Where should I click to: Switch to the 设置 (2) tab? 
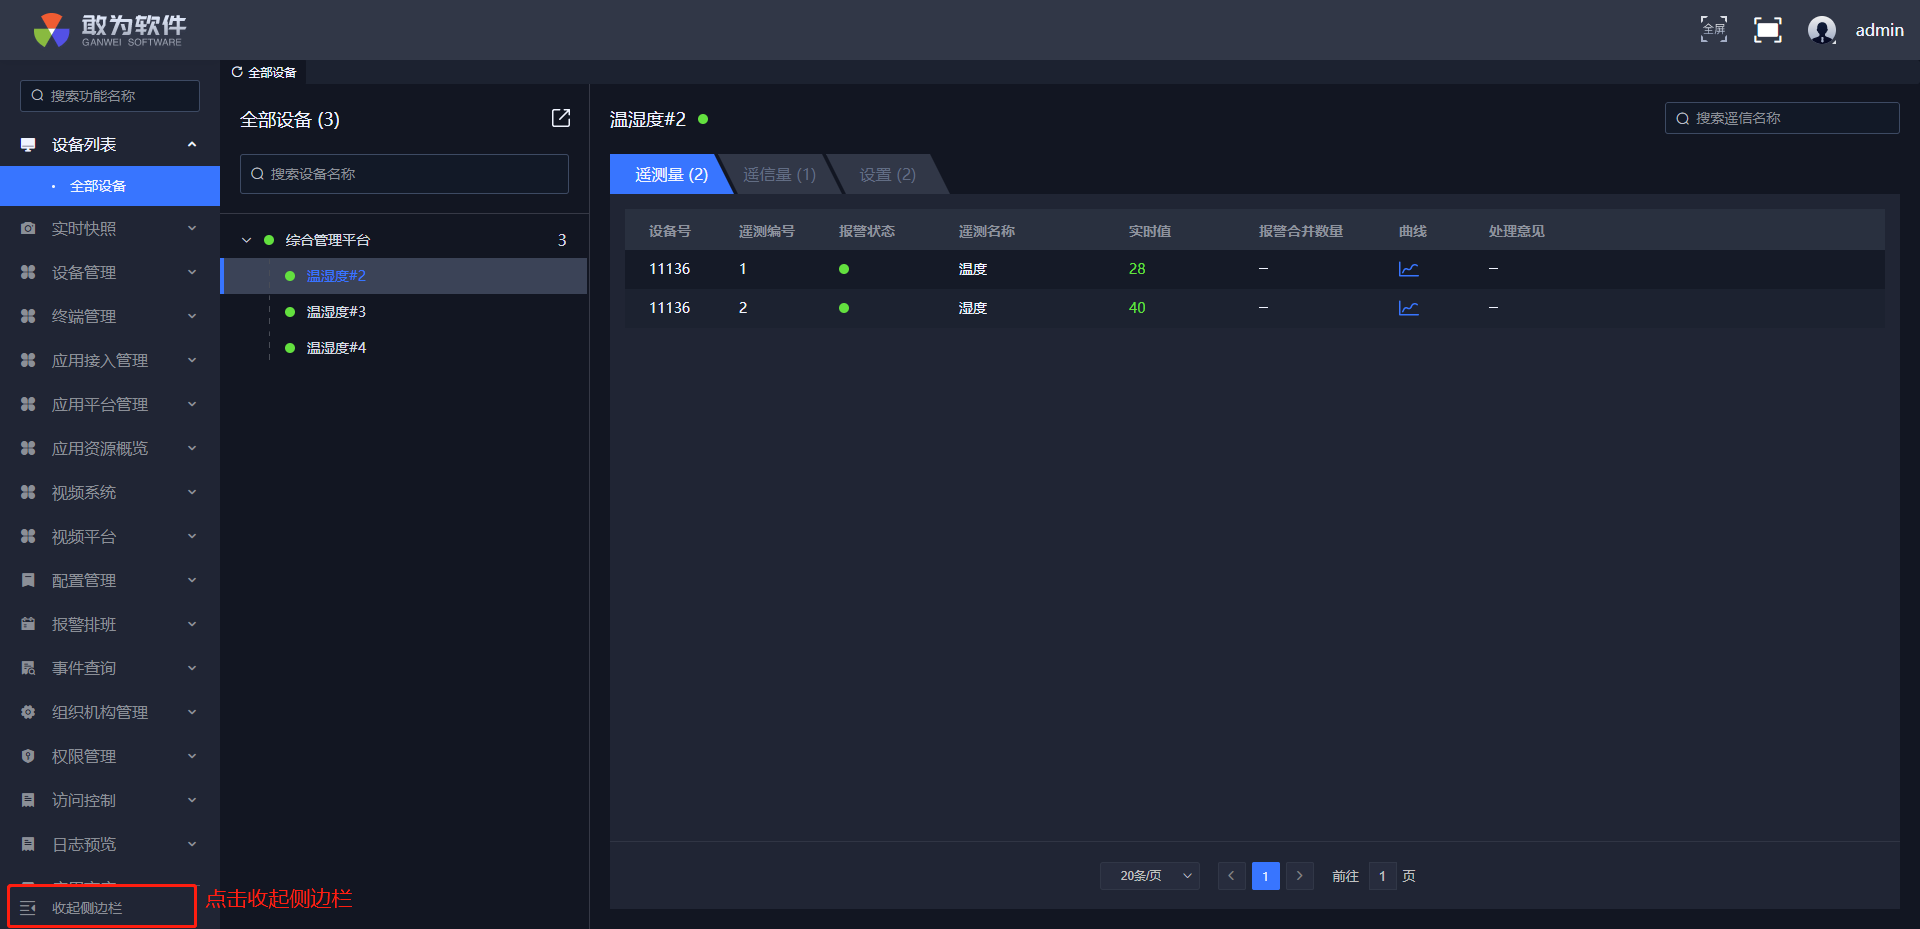887,174
